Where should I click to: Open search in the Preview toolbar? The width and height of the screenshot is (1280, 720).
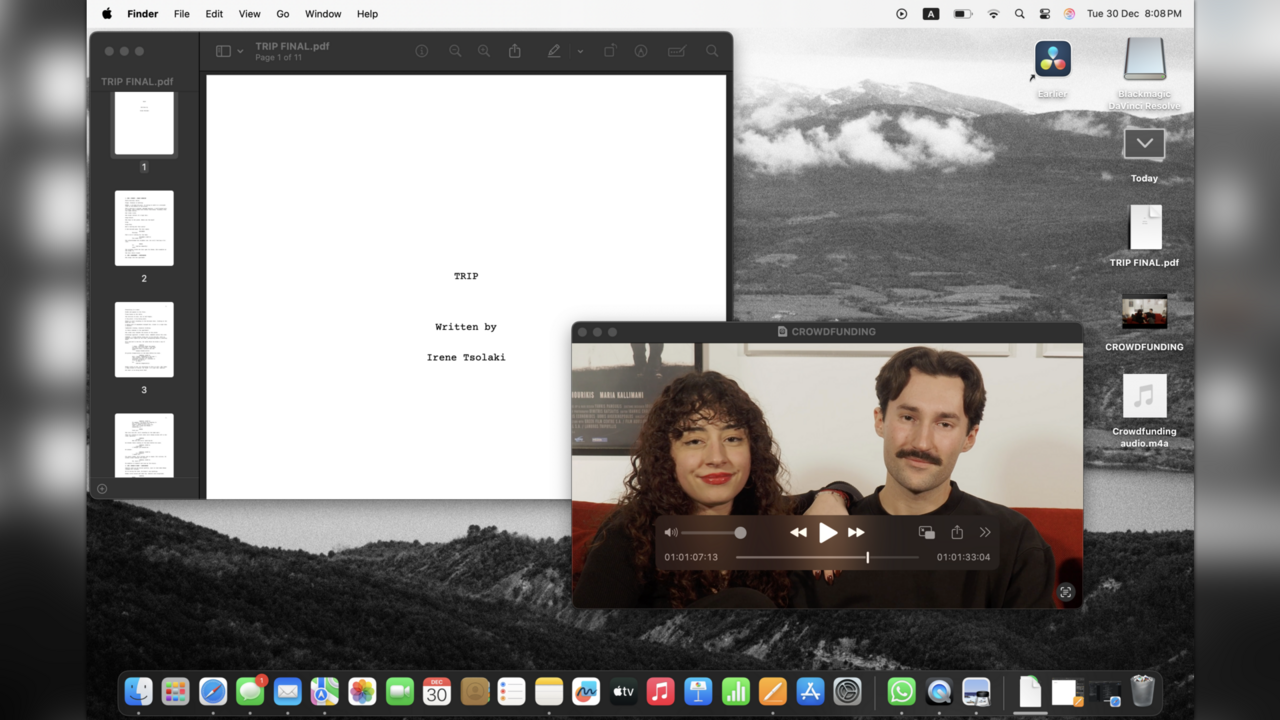[712, 51]
